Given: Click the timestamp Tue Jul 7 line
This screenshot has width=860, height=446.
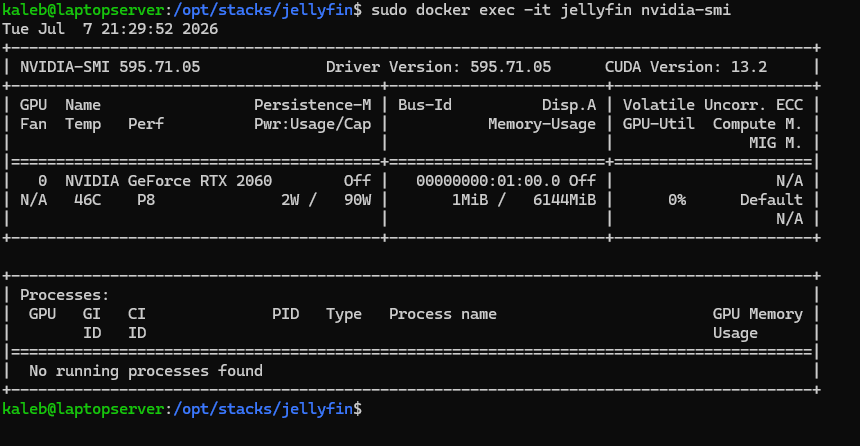Looking at the screenshot, I should coord(110,29).
